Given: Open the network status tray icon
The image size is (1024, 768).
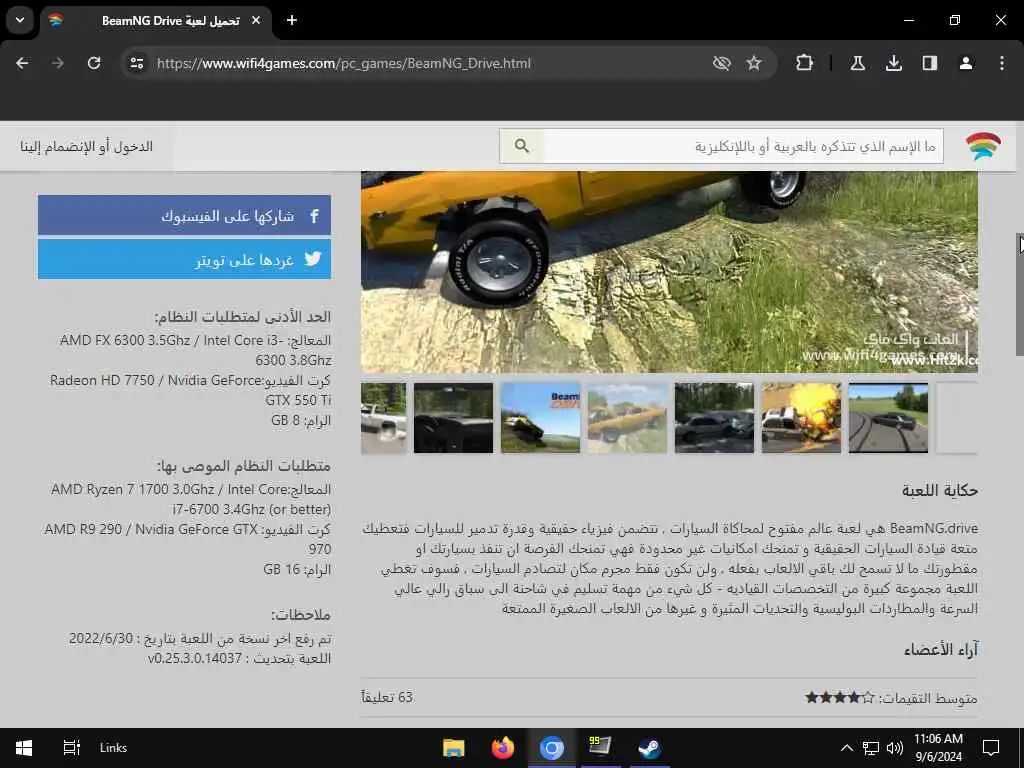Looking at the screenshot, I should click(x=871, y=748).
